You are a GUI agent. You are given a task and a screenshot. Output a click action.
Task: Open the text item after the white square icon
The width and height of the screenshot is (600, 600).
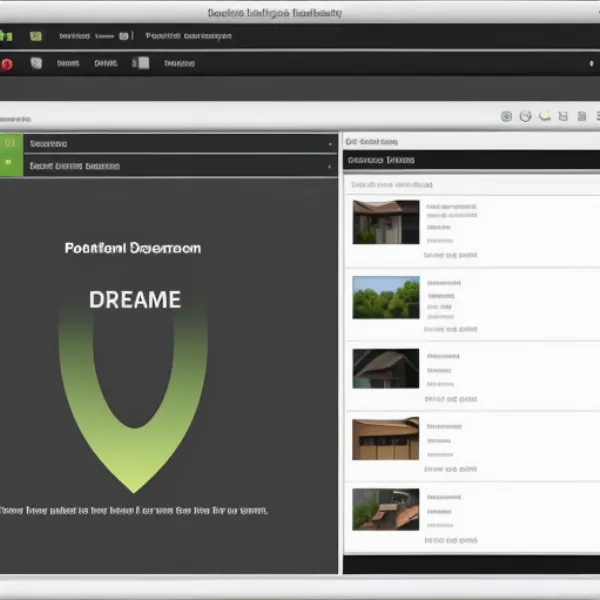(179, 64)
